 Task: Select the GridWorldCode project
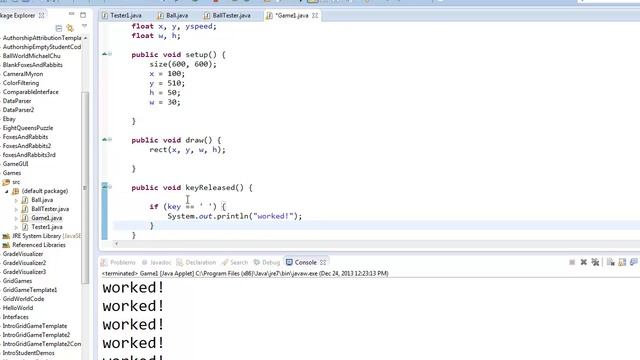coord(23,299)
